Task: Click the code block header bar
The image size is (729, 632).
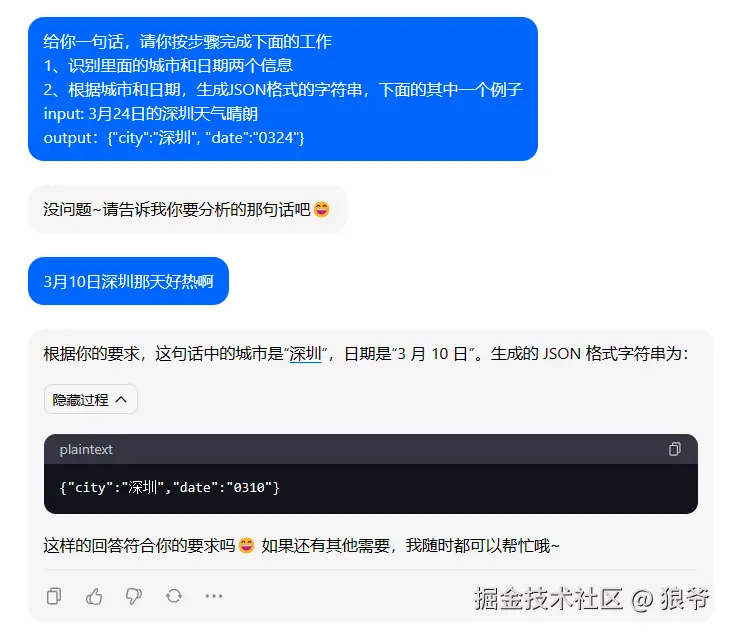Action: click(x=371, y=449)
